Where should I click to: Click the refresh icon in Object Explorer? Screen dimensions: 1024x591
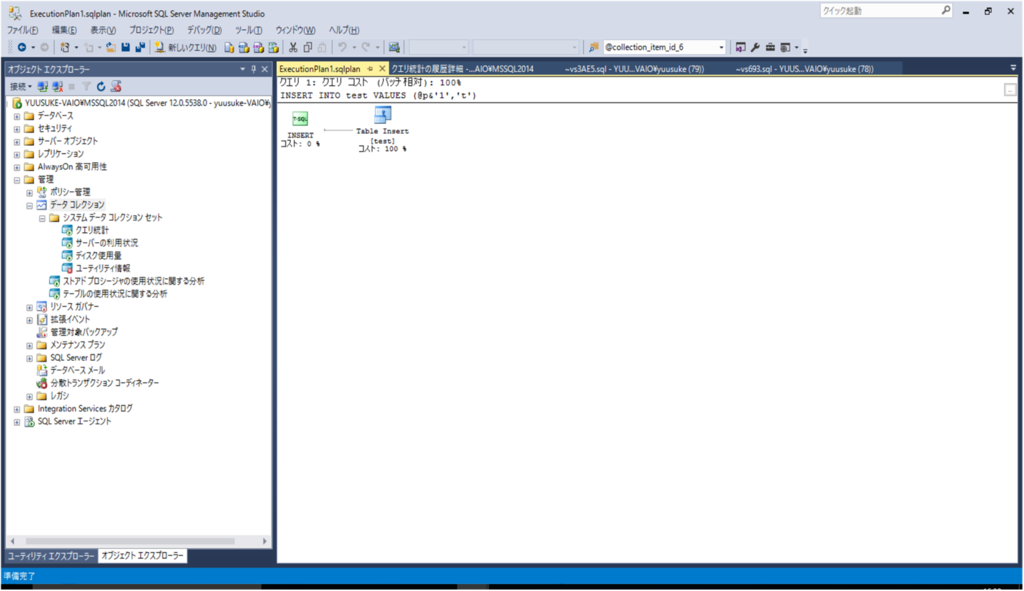[101, 86]
